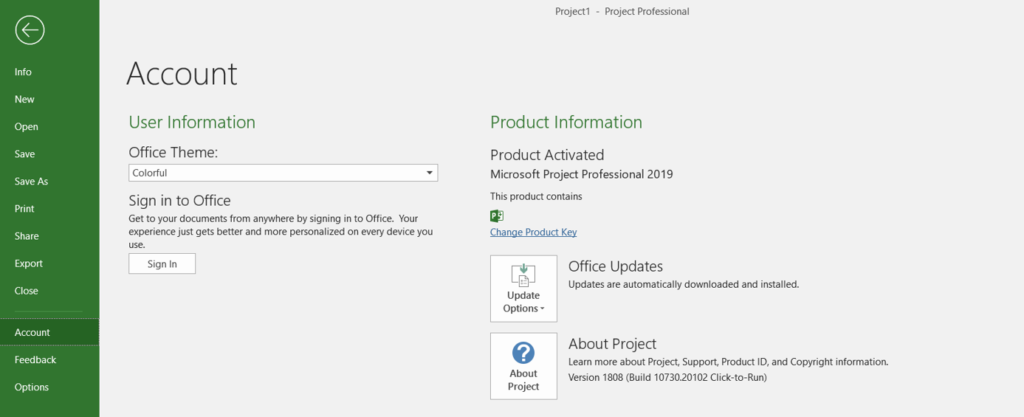The height and width of the screenshot is (417, 1024).
Task: Open Update Options download icon button
Action: click(x=524, y=288)
